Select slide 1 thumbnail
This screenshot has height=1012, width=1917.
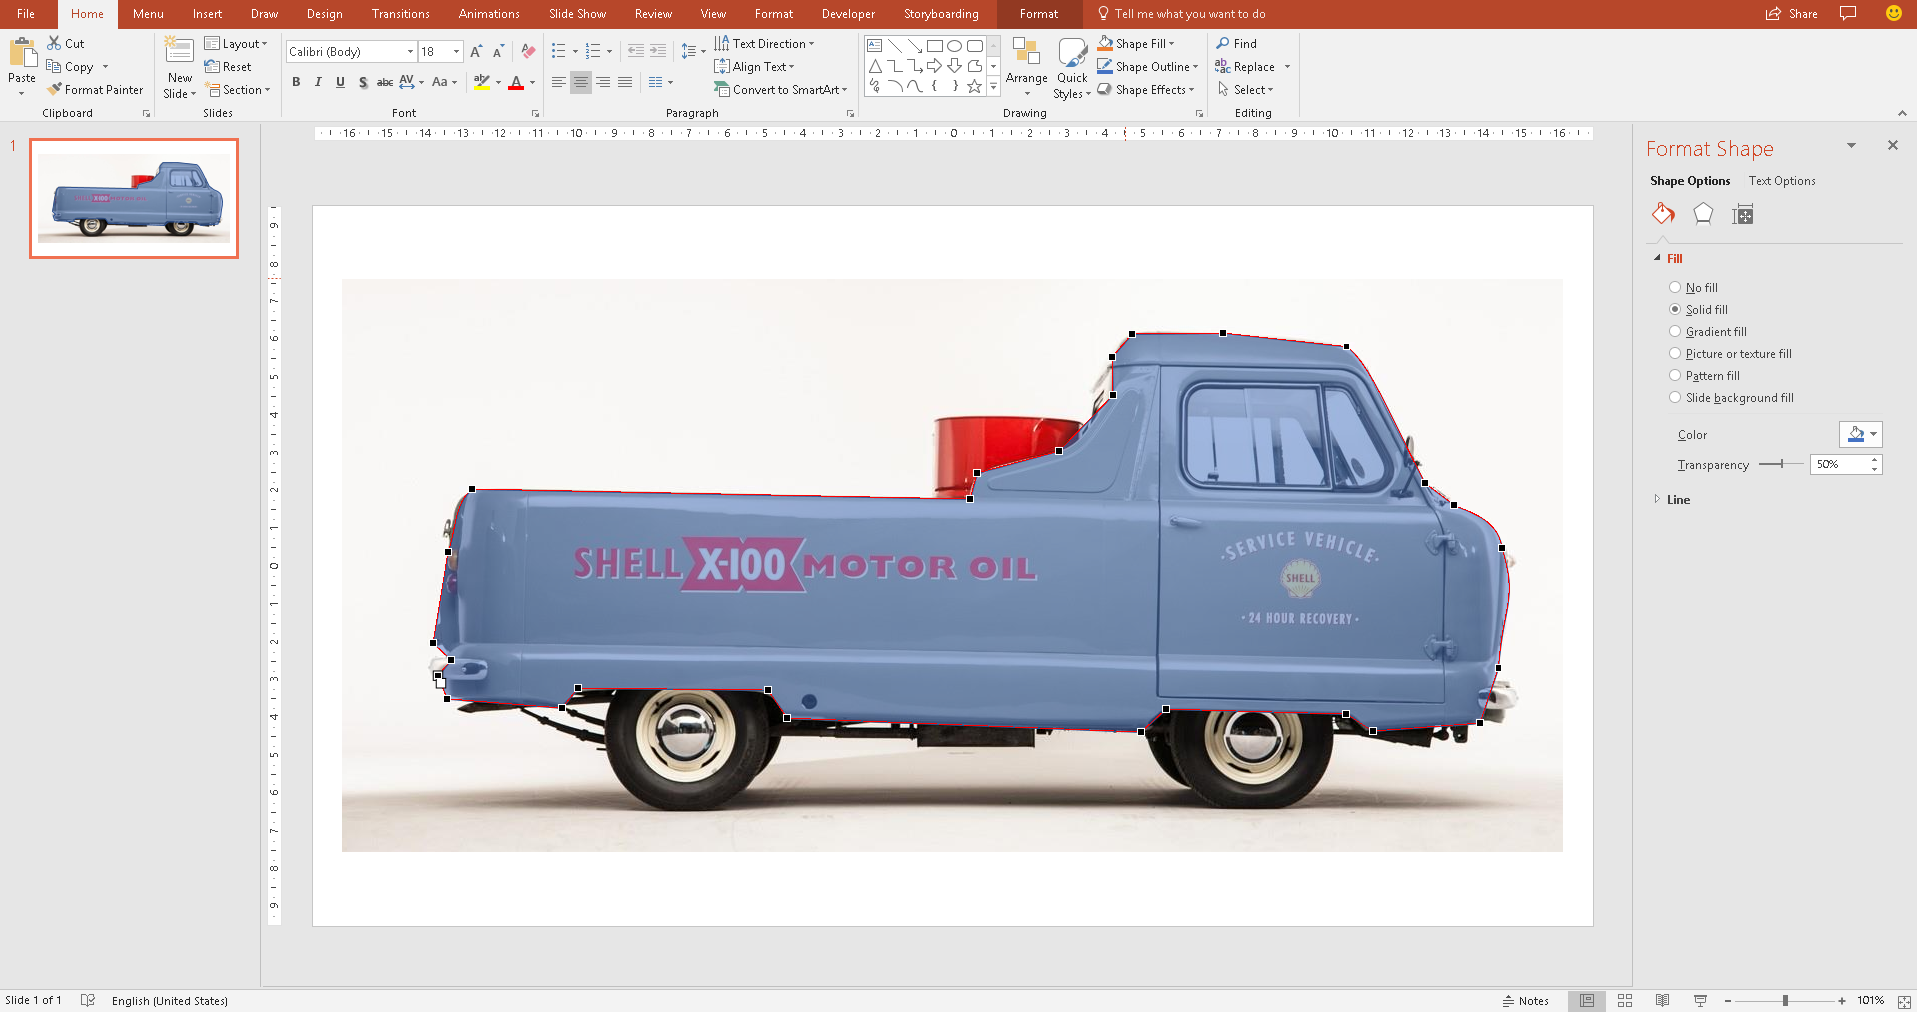(134, 198)
